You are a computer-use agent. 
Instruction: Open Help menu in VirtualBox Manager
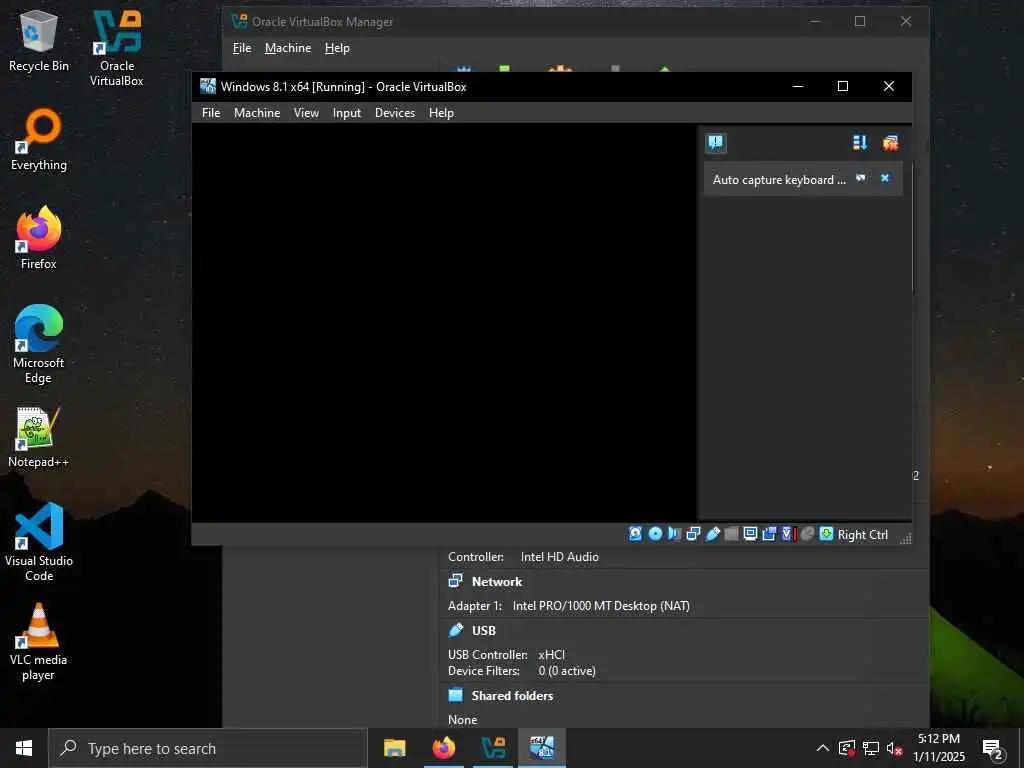[x=338, y=48]
